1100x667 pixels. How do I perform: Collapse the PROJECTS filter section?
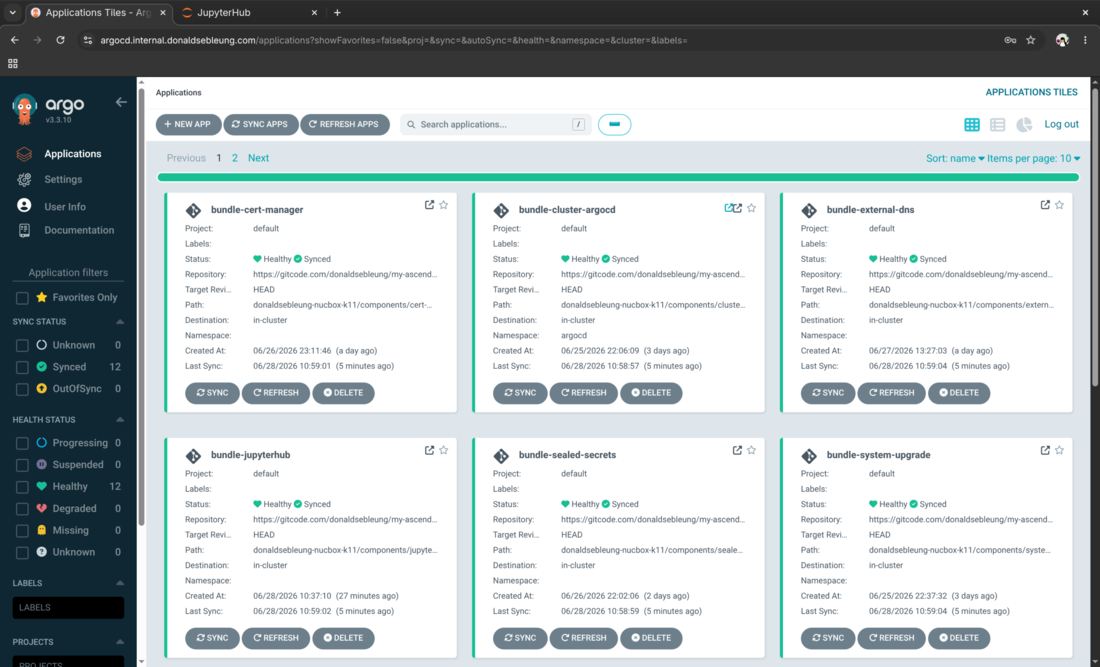coord(120,642)
